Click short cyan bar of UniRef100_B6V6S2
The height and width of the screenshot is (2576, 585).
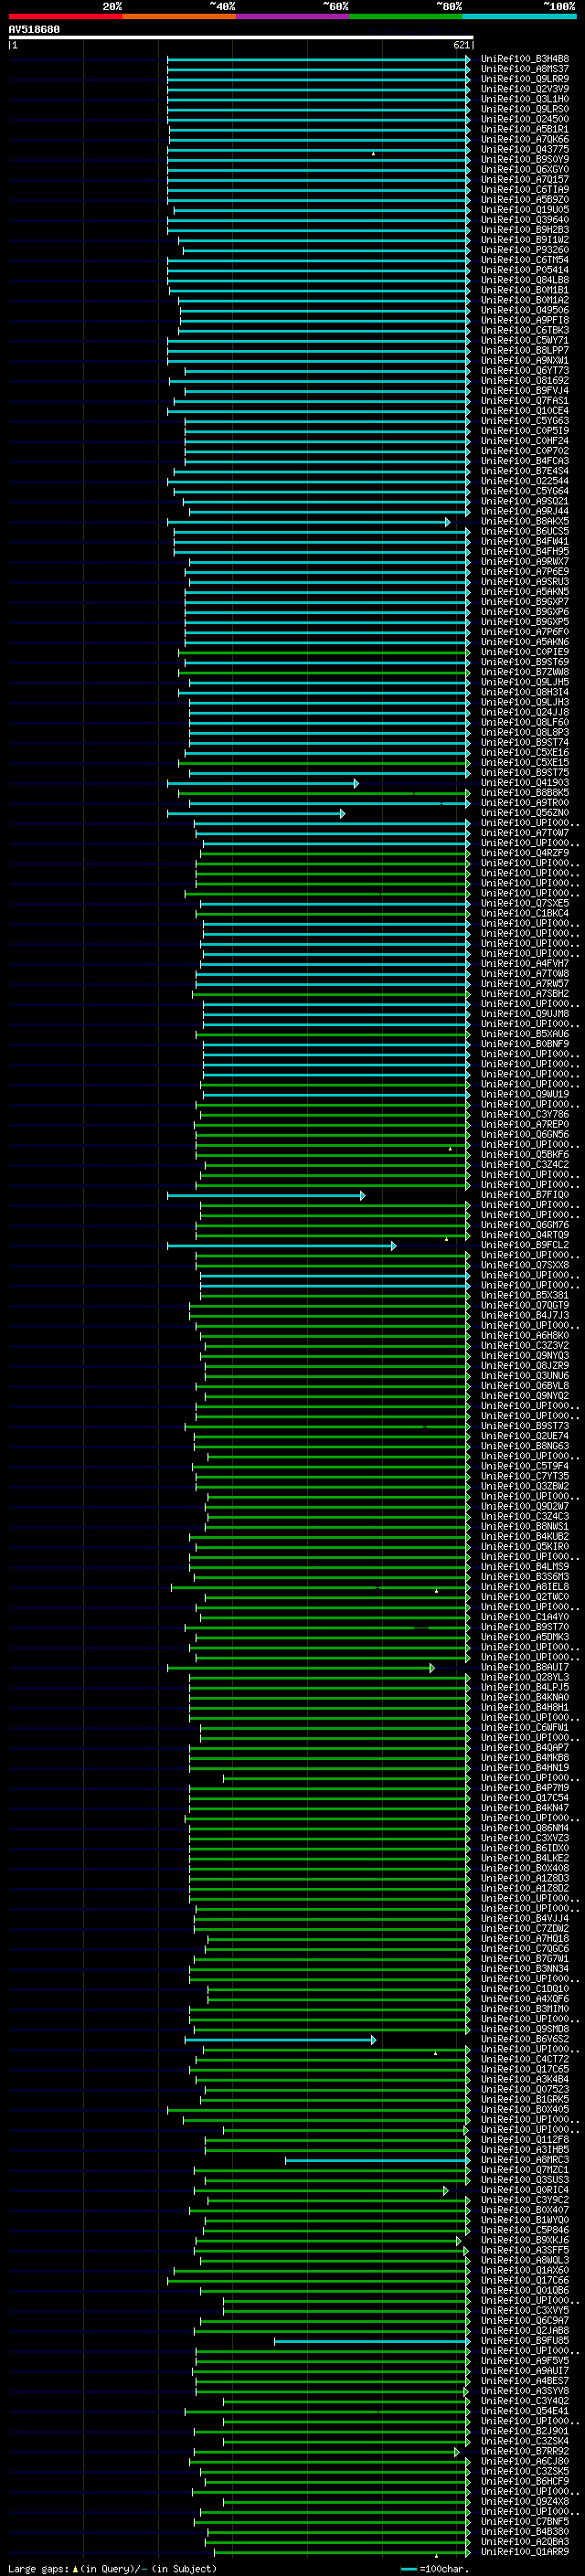[x=280, y=2040]
